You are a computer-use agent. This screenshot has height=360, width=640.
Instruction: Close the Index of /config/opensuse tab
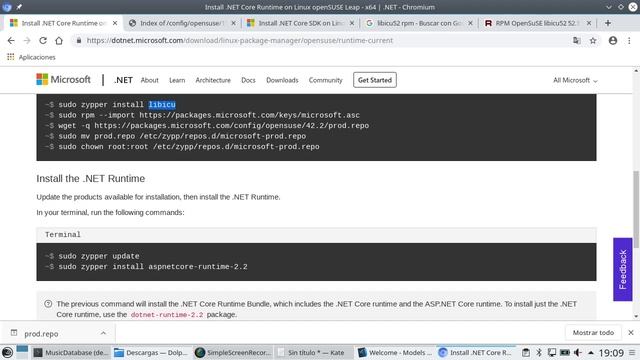233,23
